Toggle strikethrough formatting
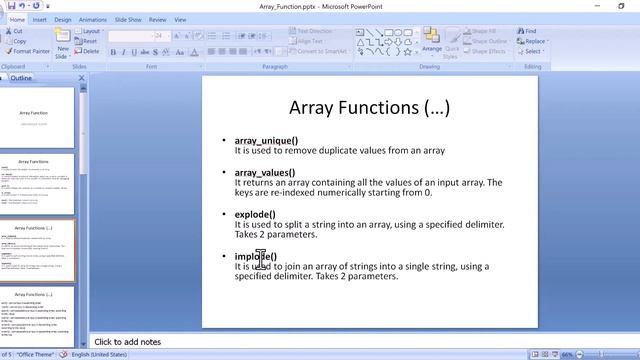Screen dimensions: 640x360 (x=144, y=52)
